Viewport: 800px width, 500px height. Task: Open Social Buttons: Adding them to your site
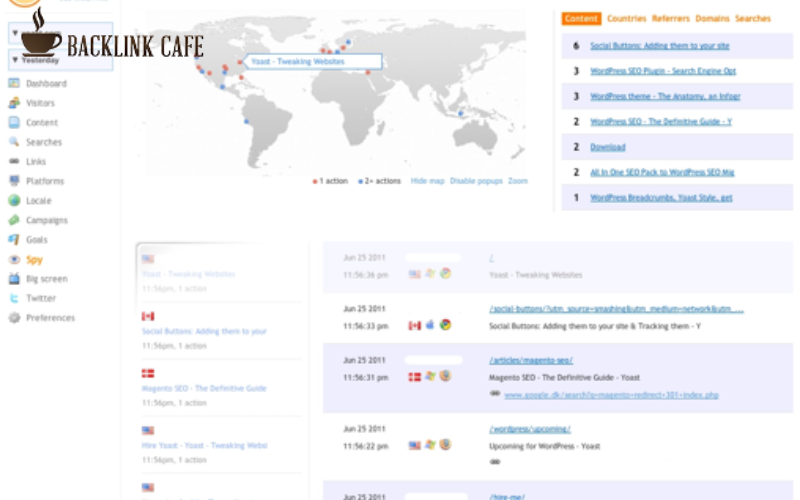(659, 45)
